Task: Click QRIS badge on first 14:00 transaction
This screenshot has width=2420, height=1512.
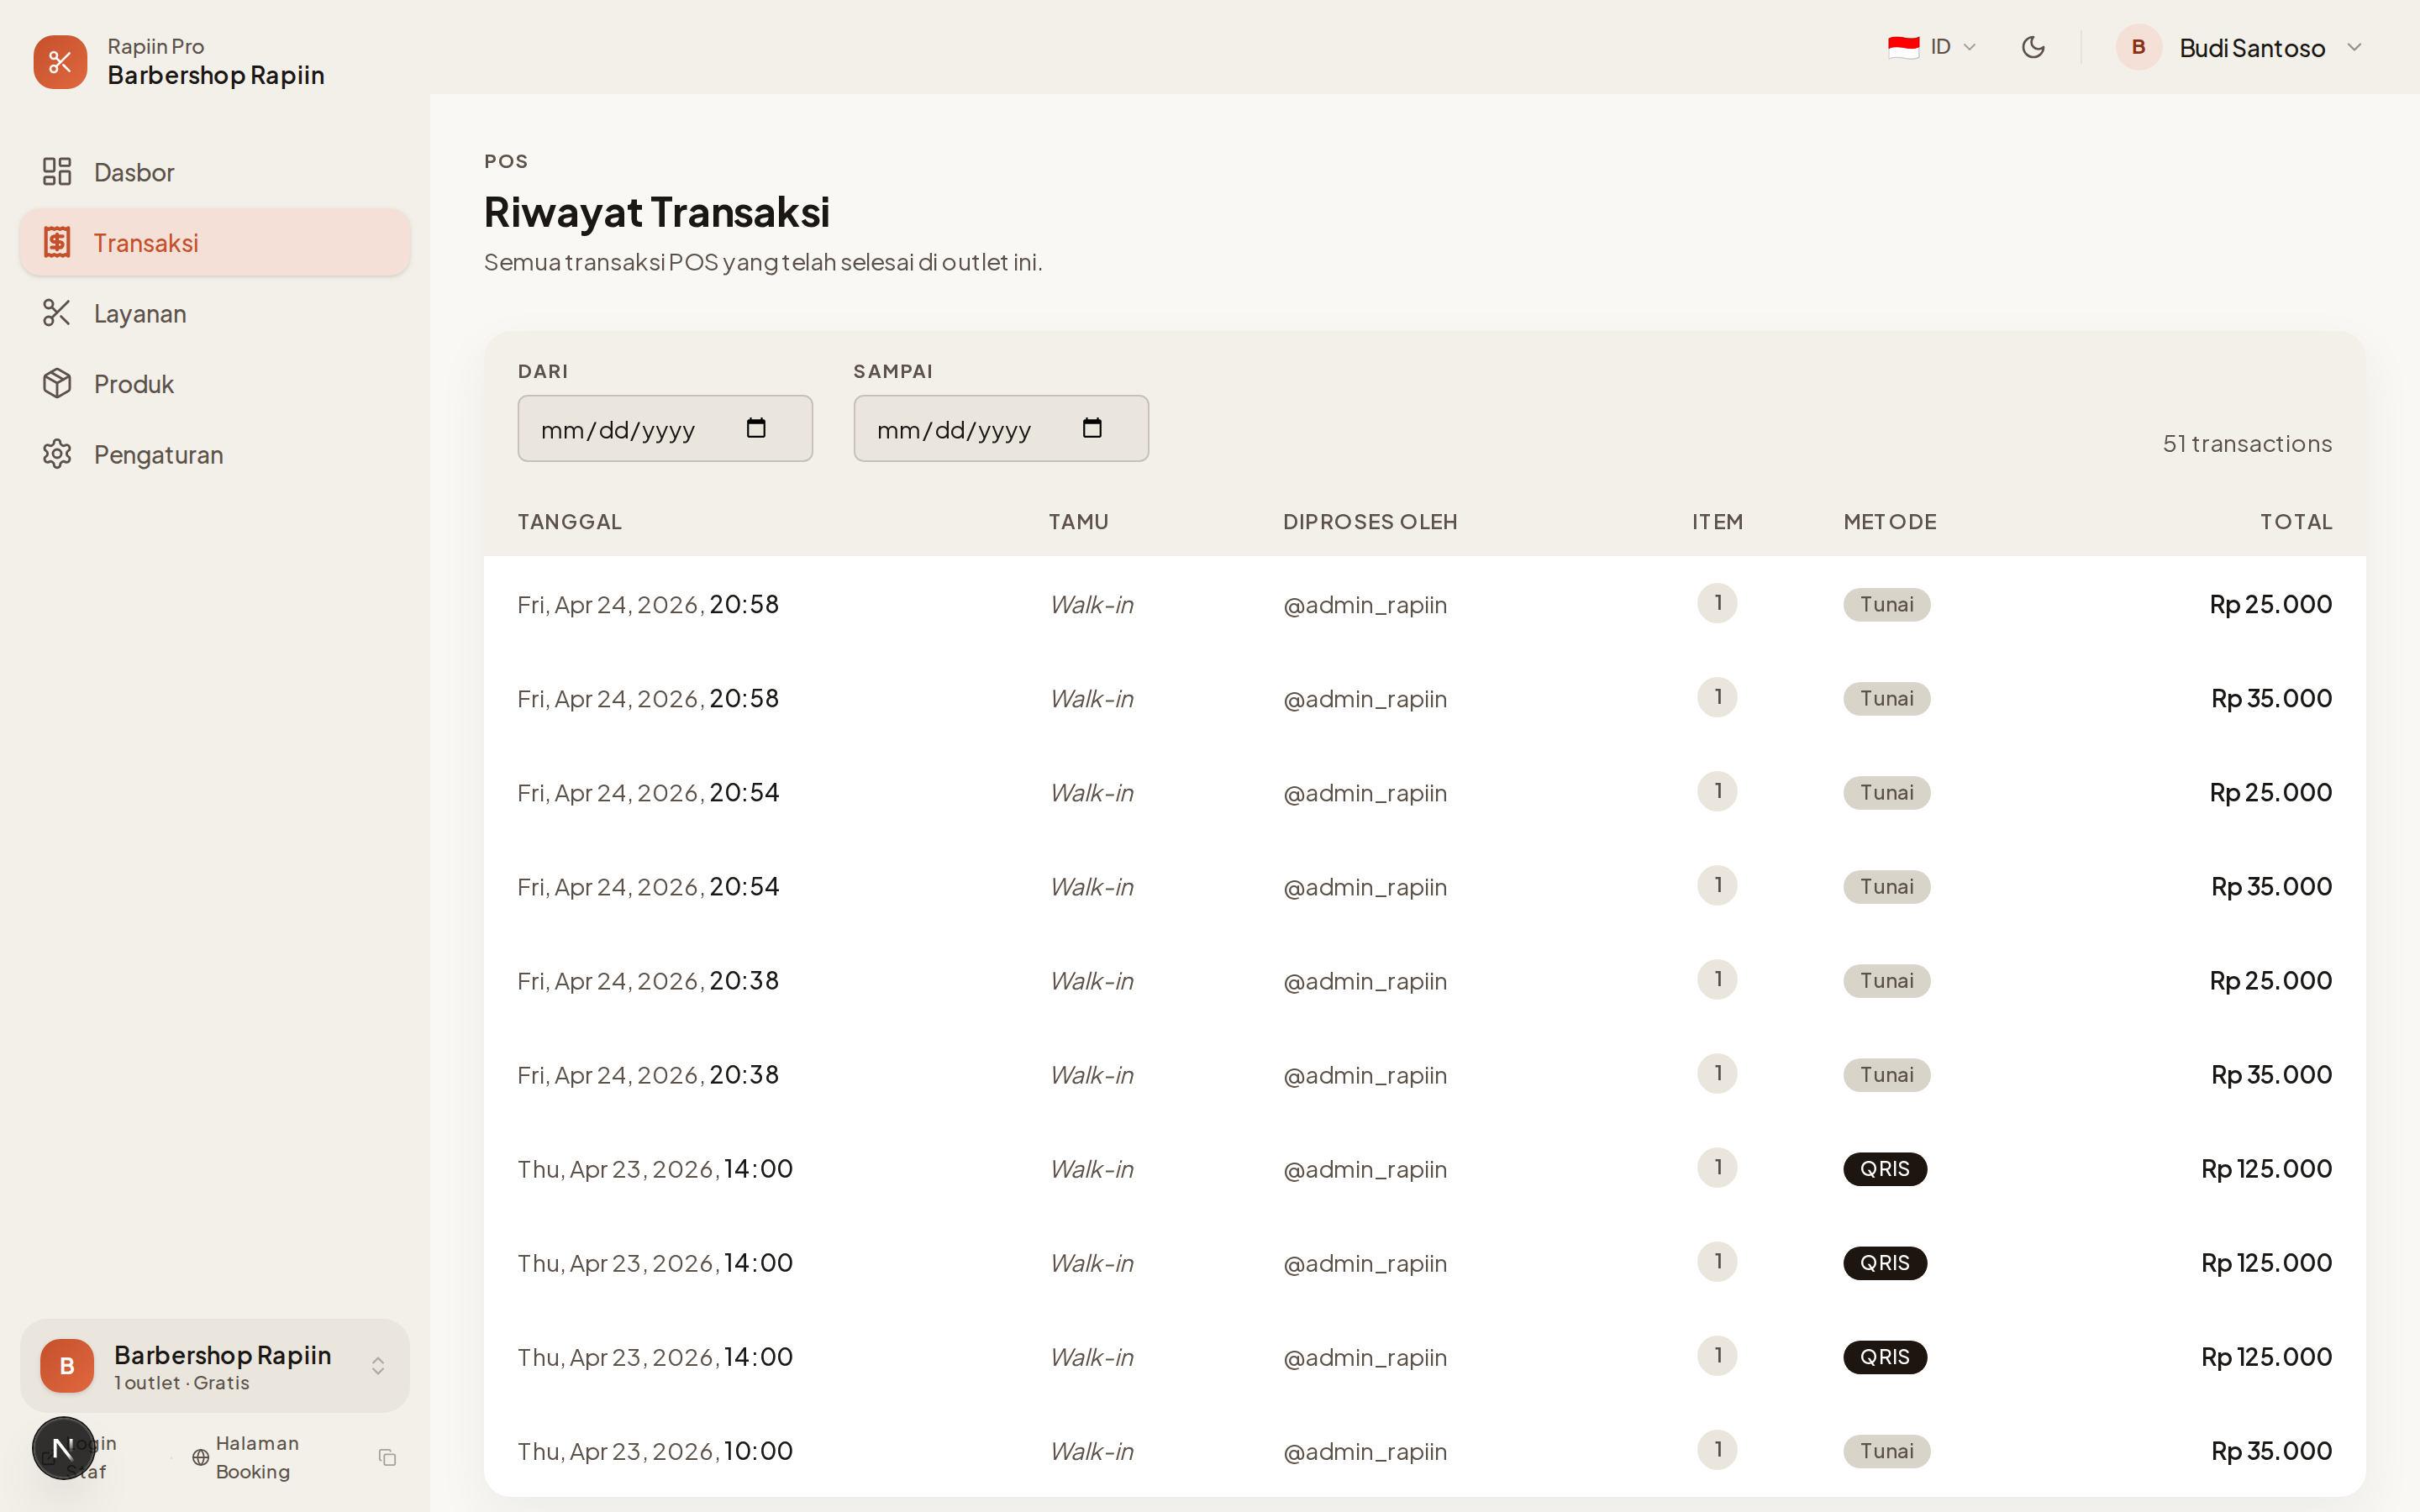Action: (1884, 1169)
